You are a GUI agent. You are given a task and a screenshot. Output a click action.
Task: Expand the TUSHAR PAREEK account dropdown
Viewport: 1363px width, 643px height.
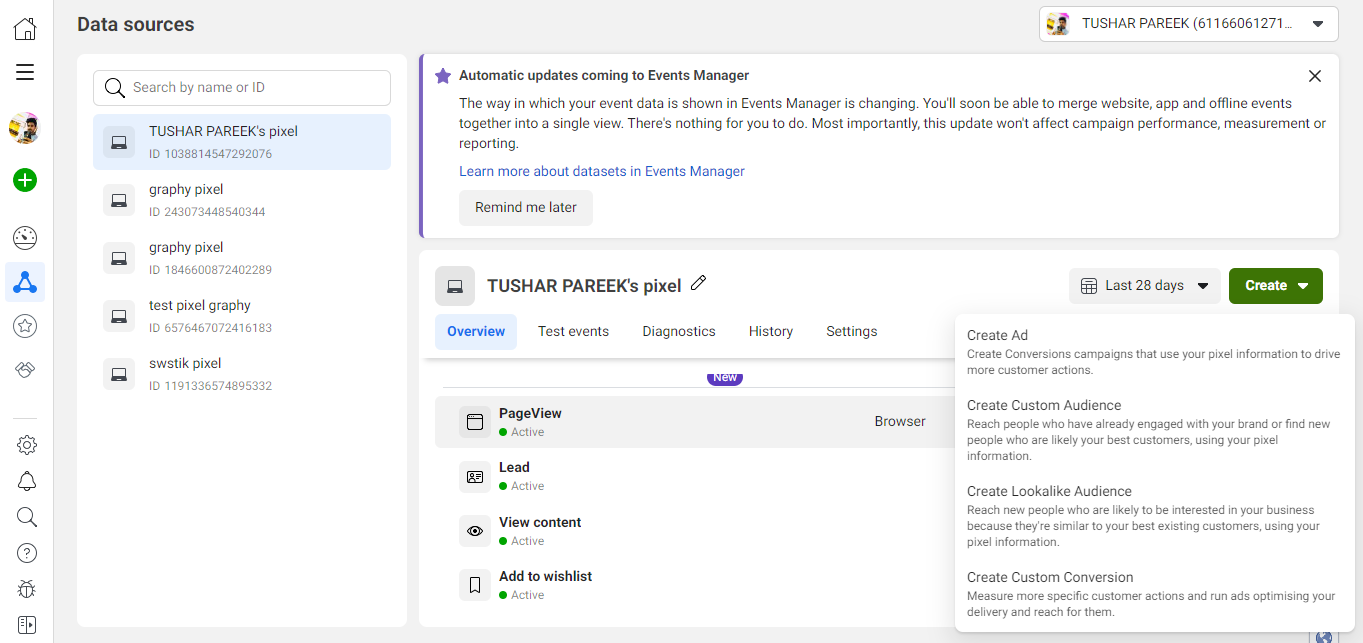[1188, 24]
